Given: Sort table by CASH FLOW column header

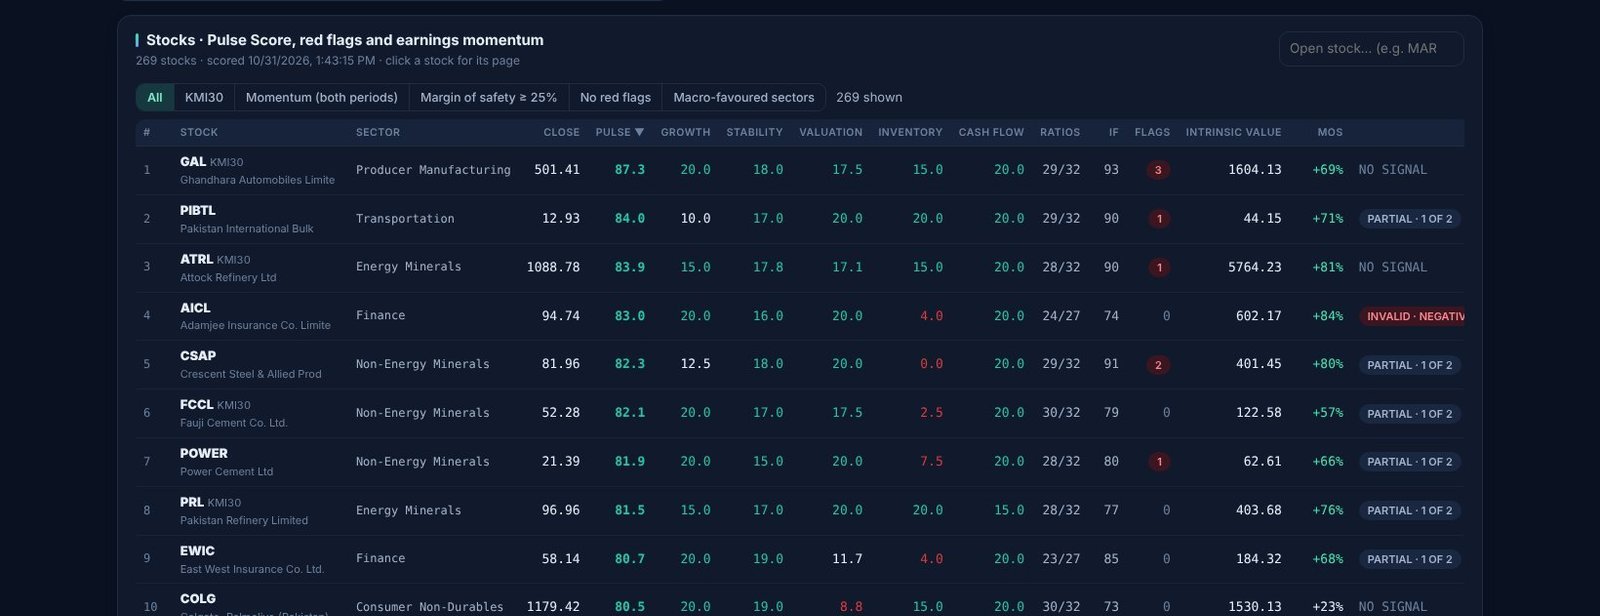Looking at the screenshot, I should point(991,132).
